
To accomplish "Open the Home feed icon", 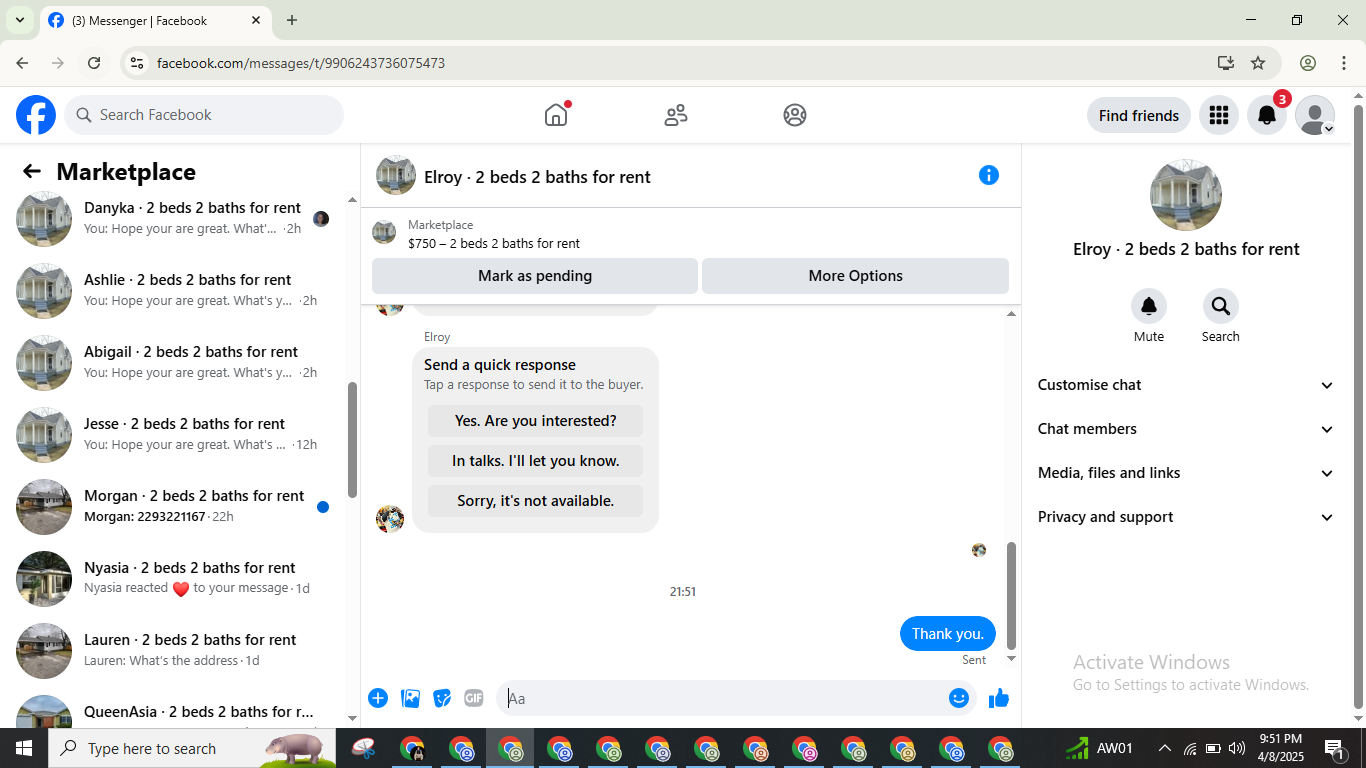I will [556, 115].
